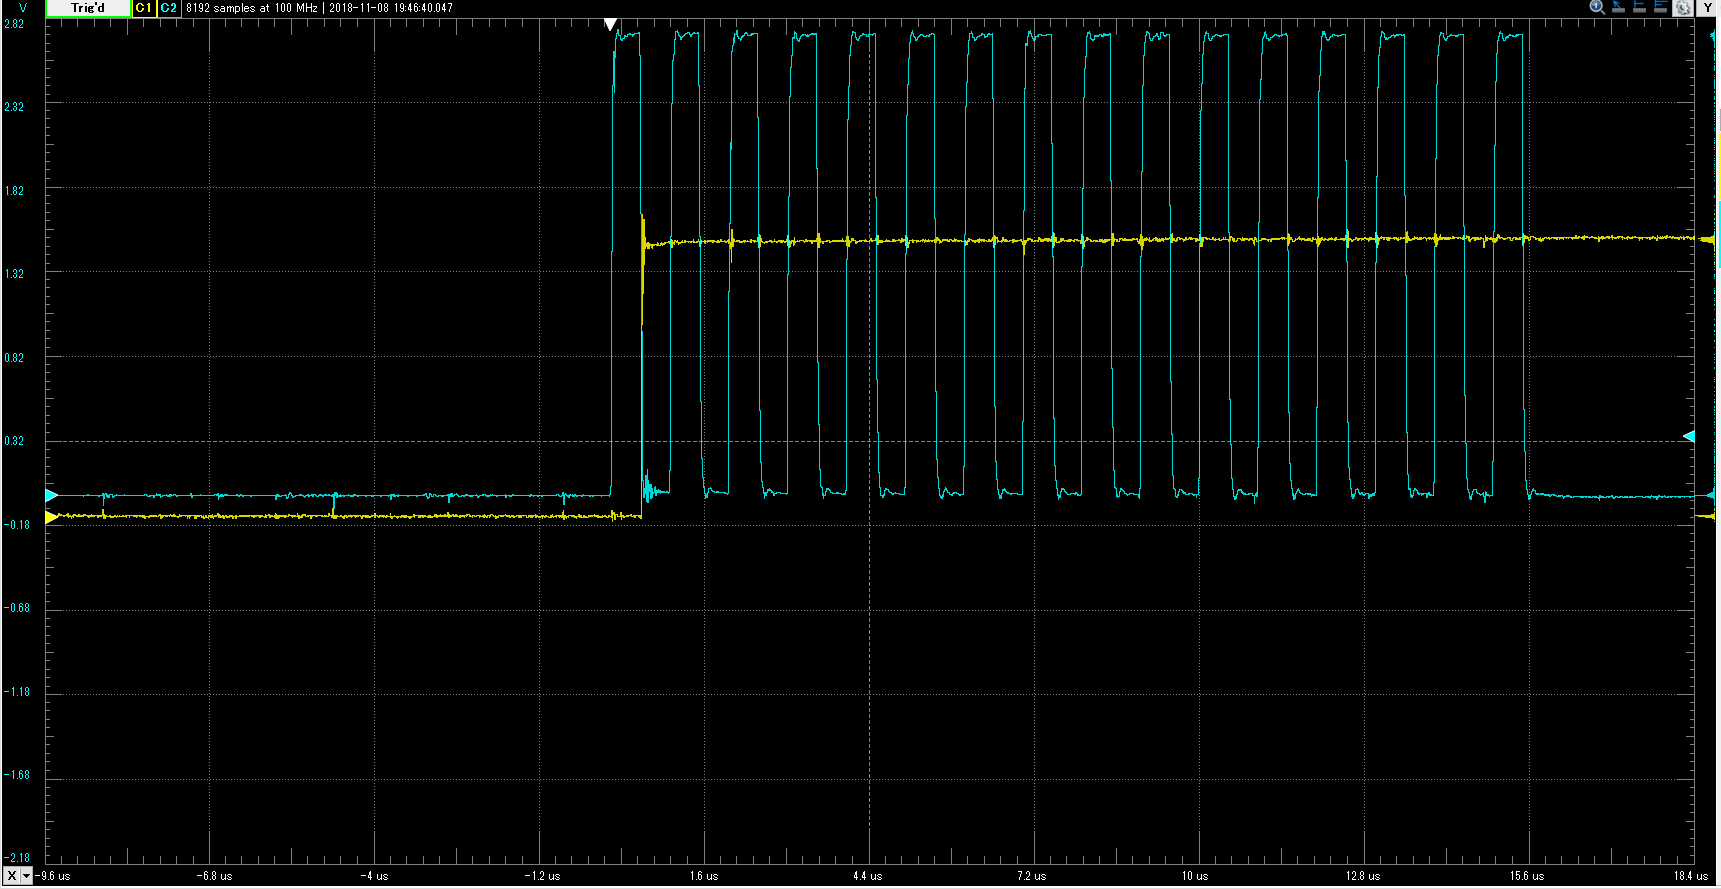1721x889 pixels.
Task: Select the cursor pointer measurement tool
Action: pyautogui.click(x=1618, y=7)
